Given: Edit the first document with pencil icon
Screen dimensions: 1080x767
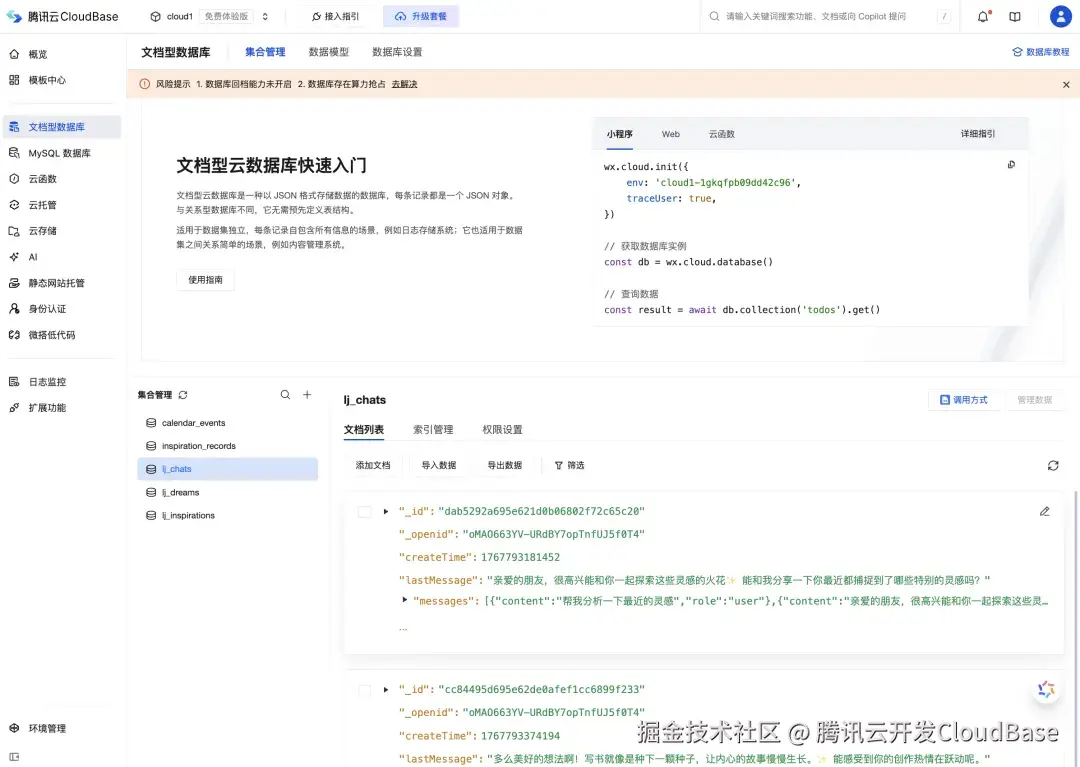Looking at the screenshot, I should click(x=1044, y=511).
